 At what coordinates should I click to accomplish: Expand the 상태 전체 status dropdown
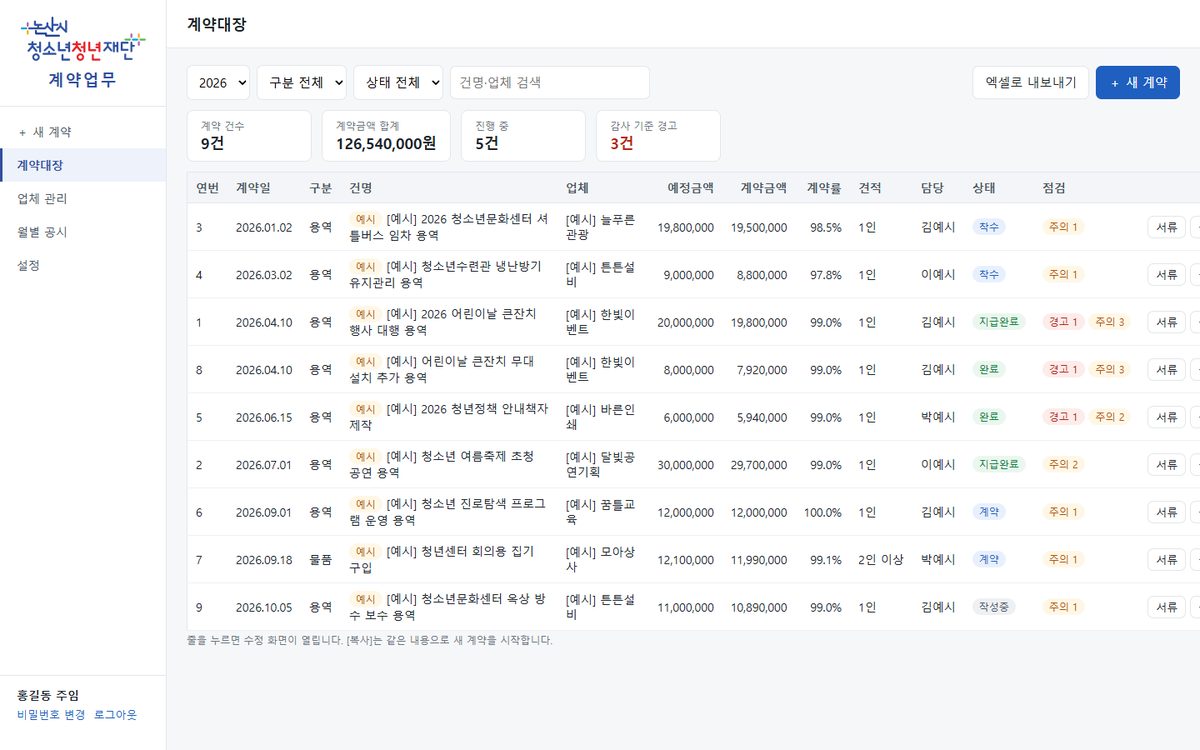(398, 83)
